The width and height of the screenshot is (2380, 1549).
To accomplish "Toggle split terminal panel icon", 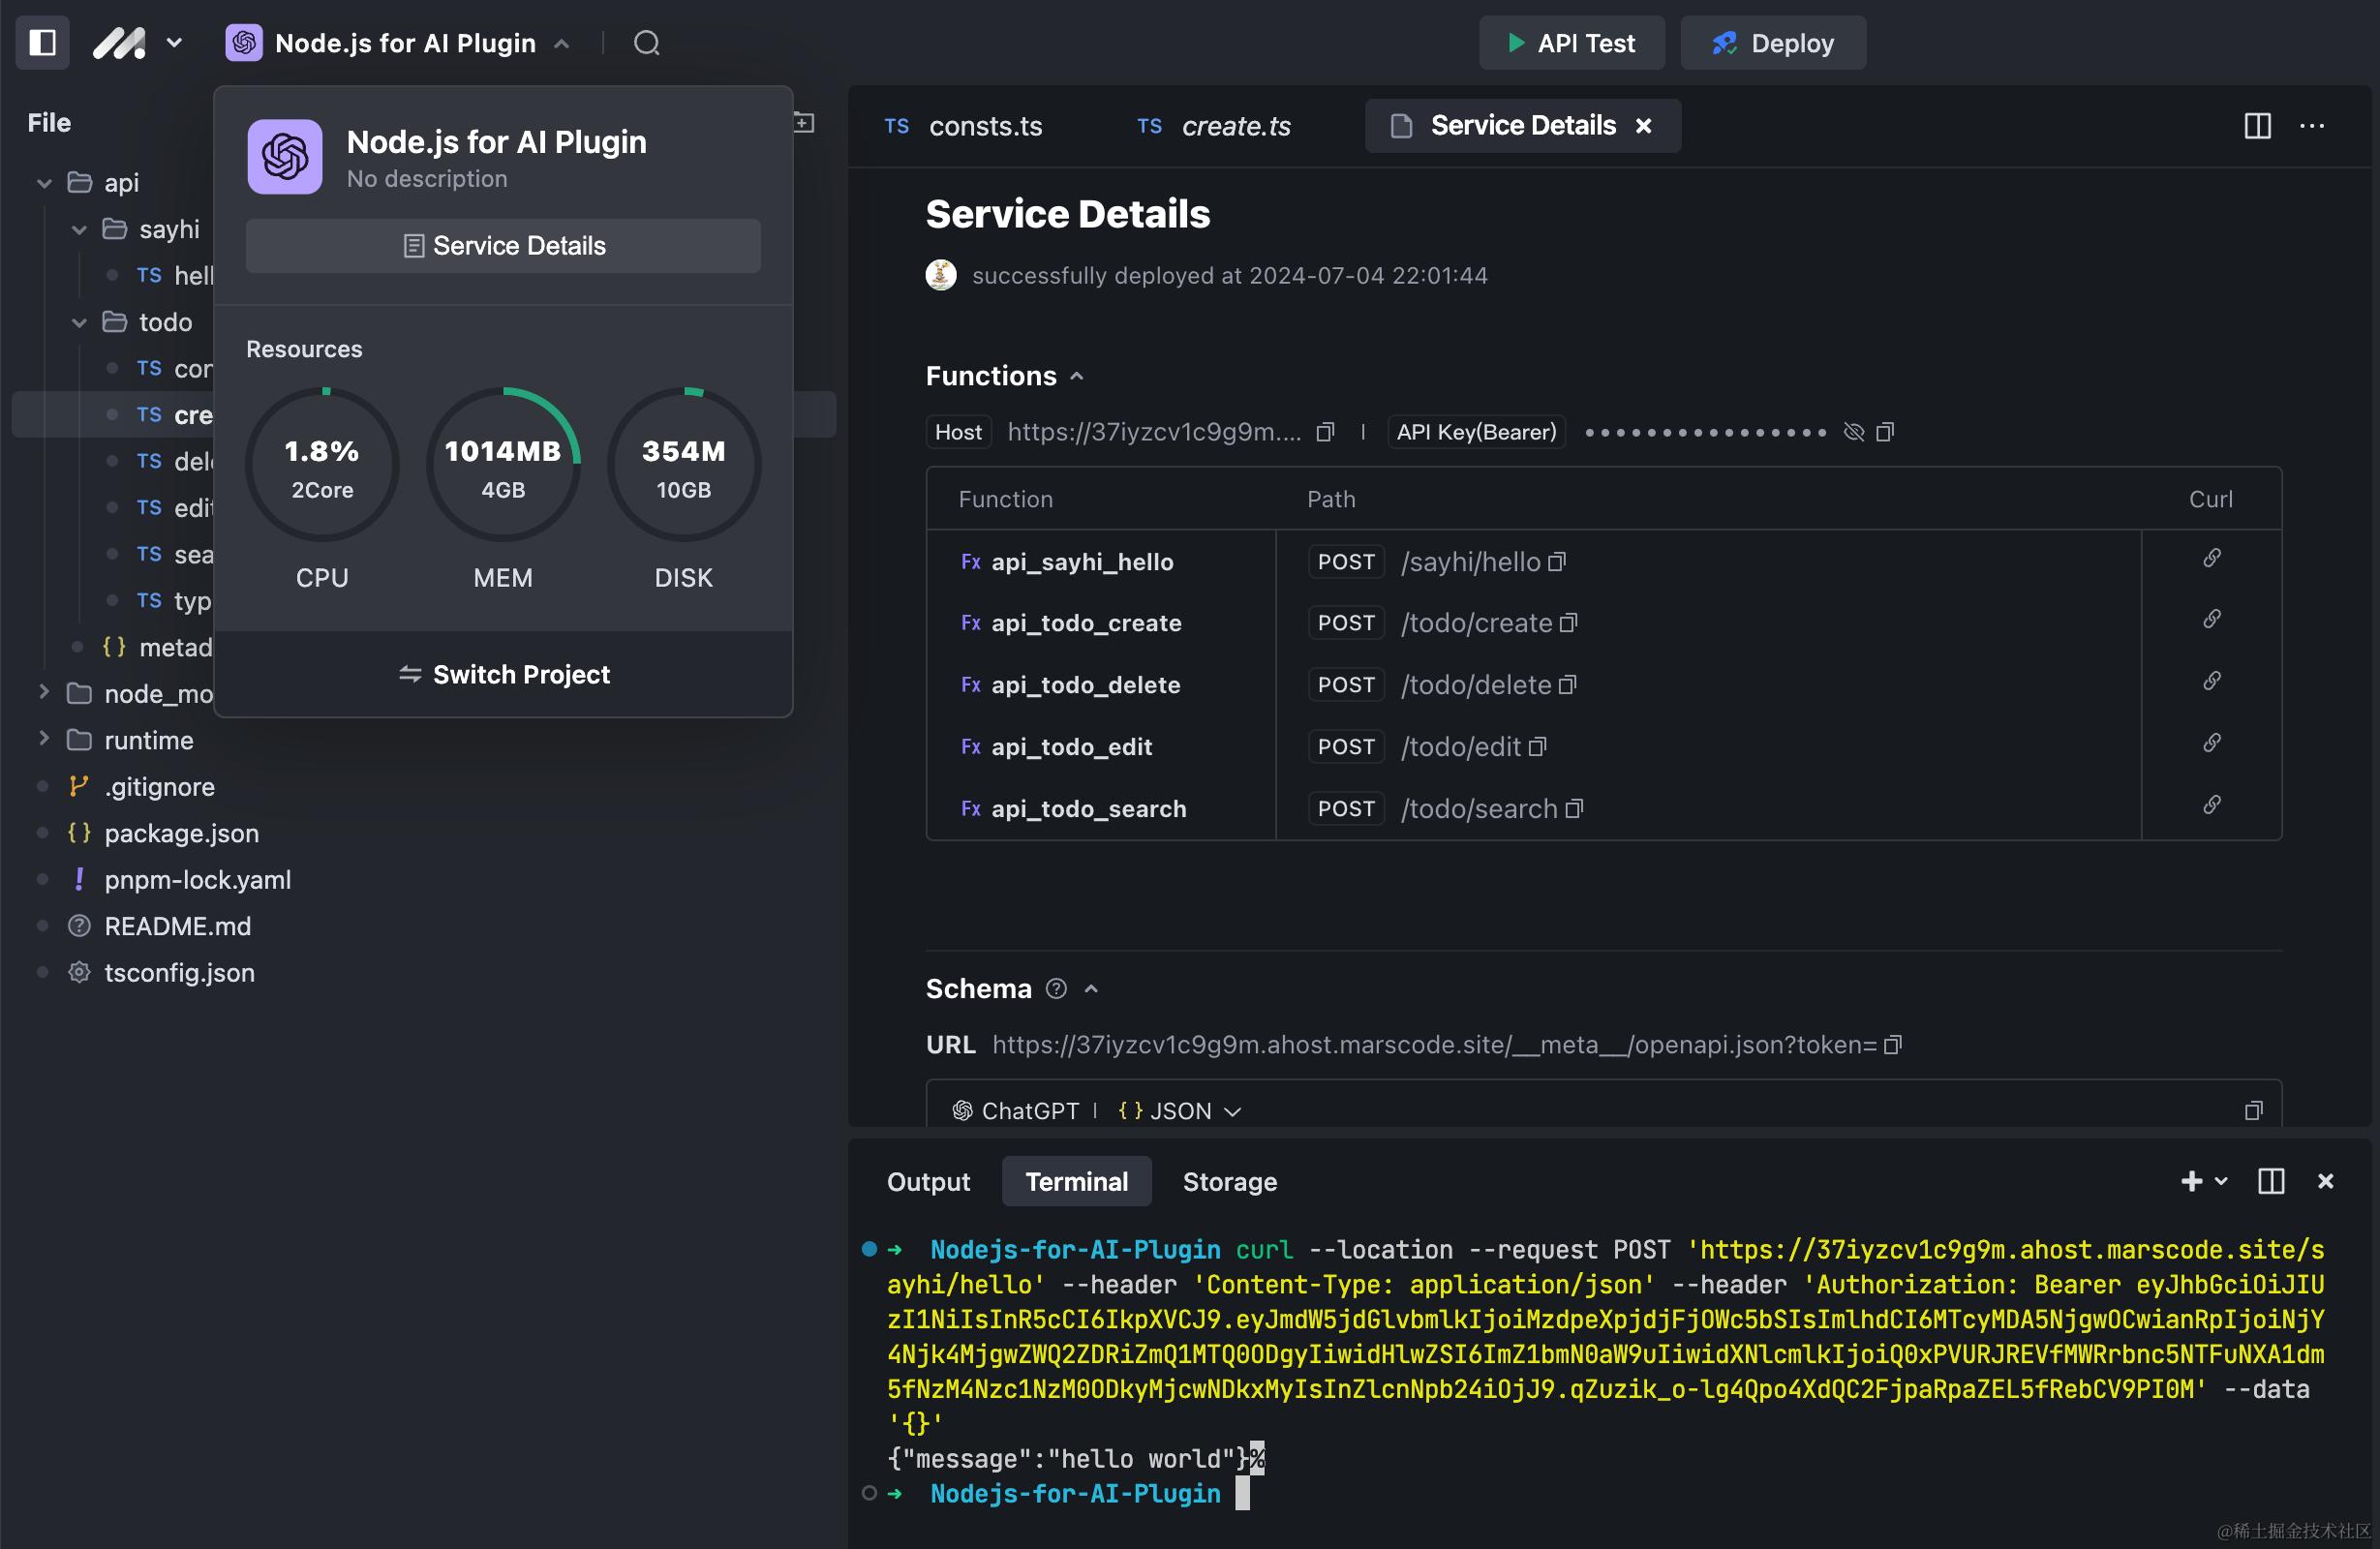I will point(2270,1182).
